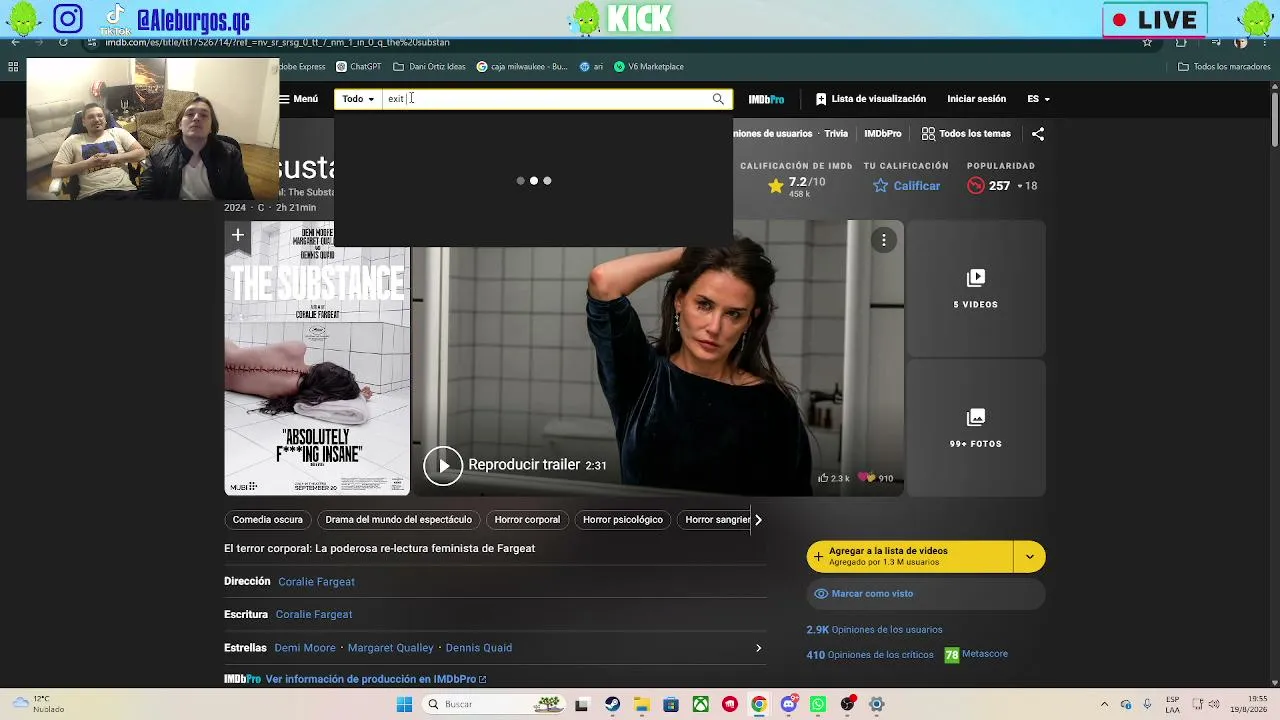Screen dimensions: 1280x720
Task: Open Dennis Quaid's page
Action: point(479,648)
